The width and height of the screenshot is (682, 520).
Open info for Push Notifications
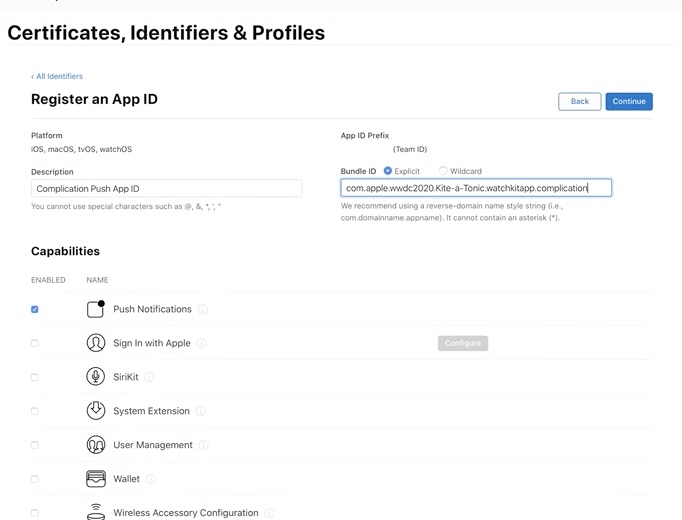(x=203, y=309)
